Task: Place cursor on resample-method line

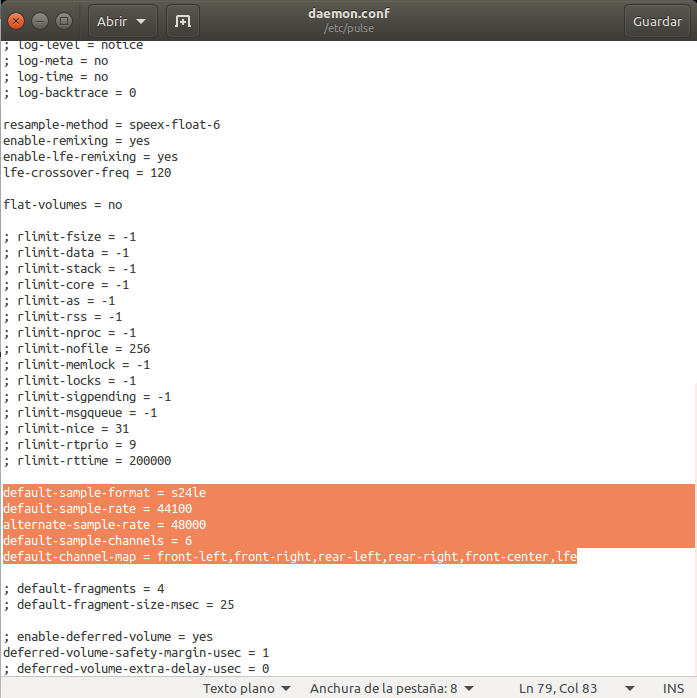Action: (x=111, y=125)
